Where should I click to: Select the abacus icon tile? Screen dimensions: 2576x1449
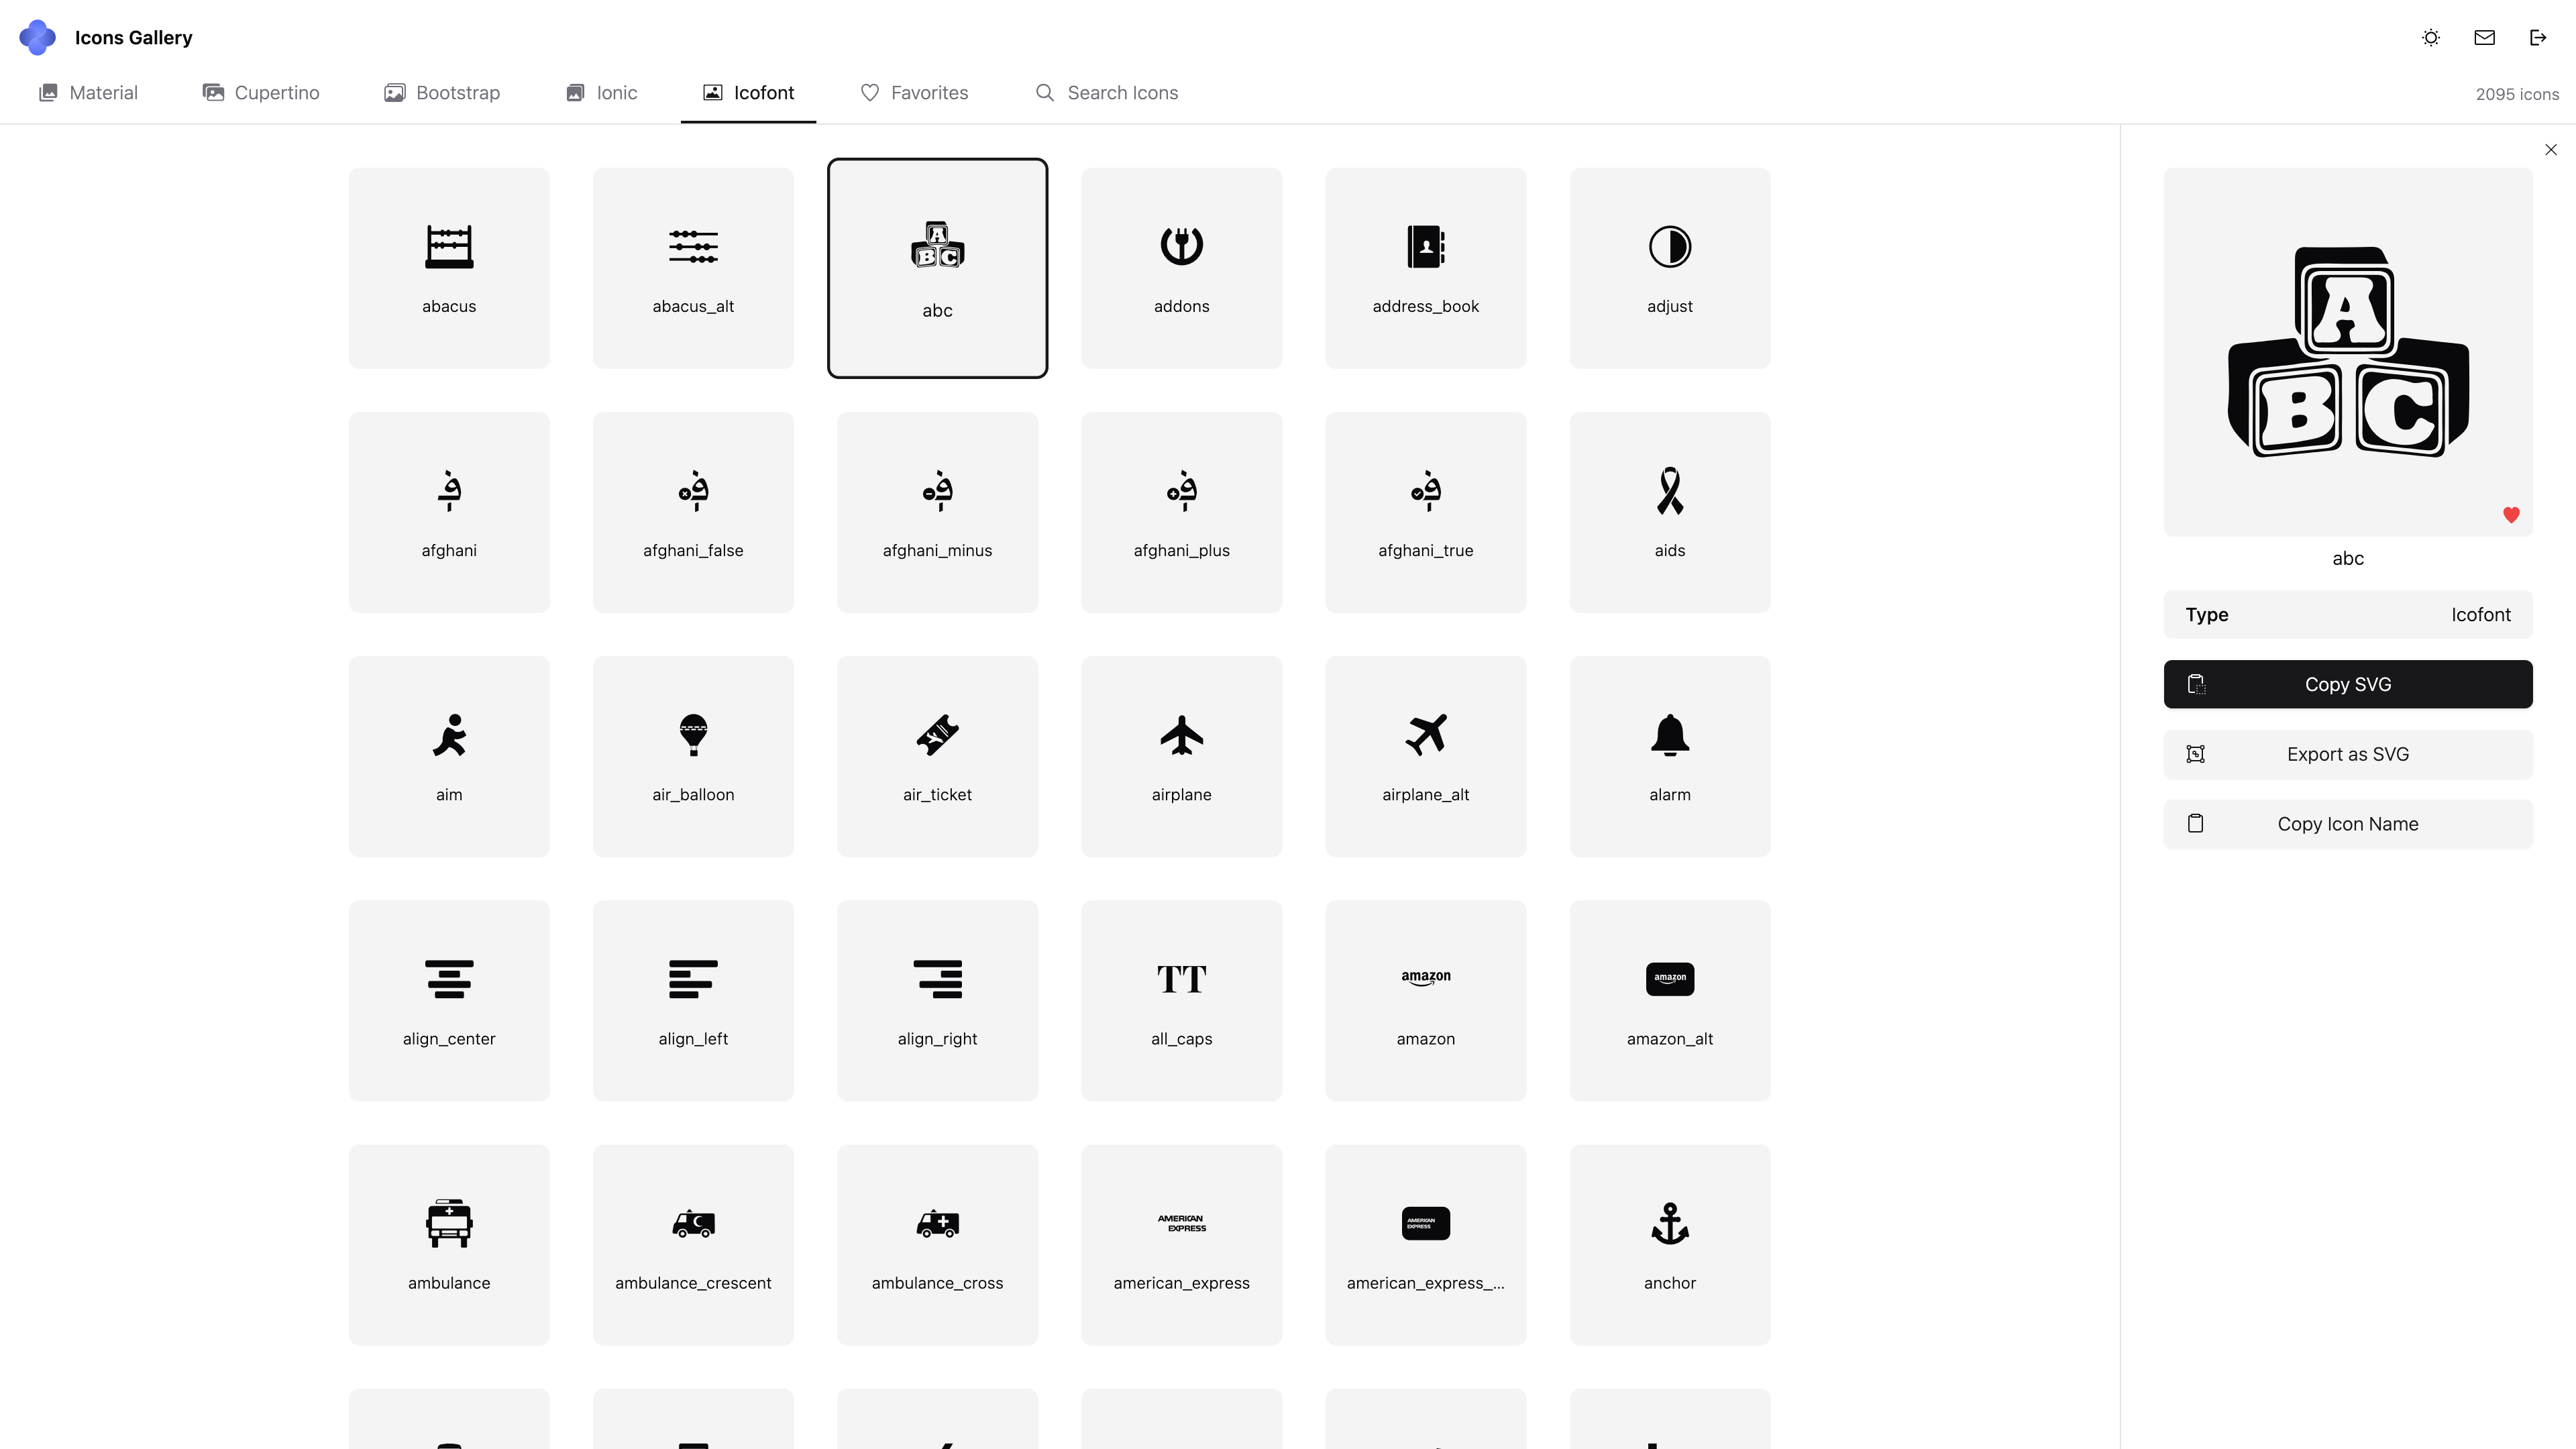tap(449, 268)
